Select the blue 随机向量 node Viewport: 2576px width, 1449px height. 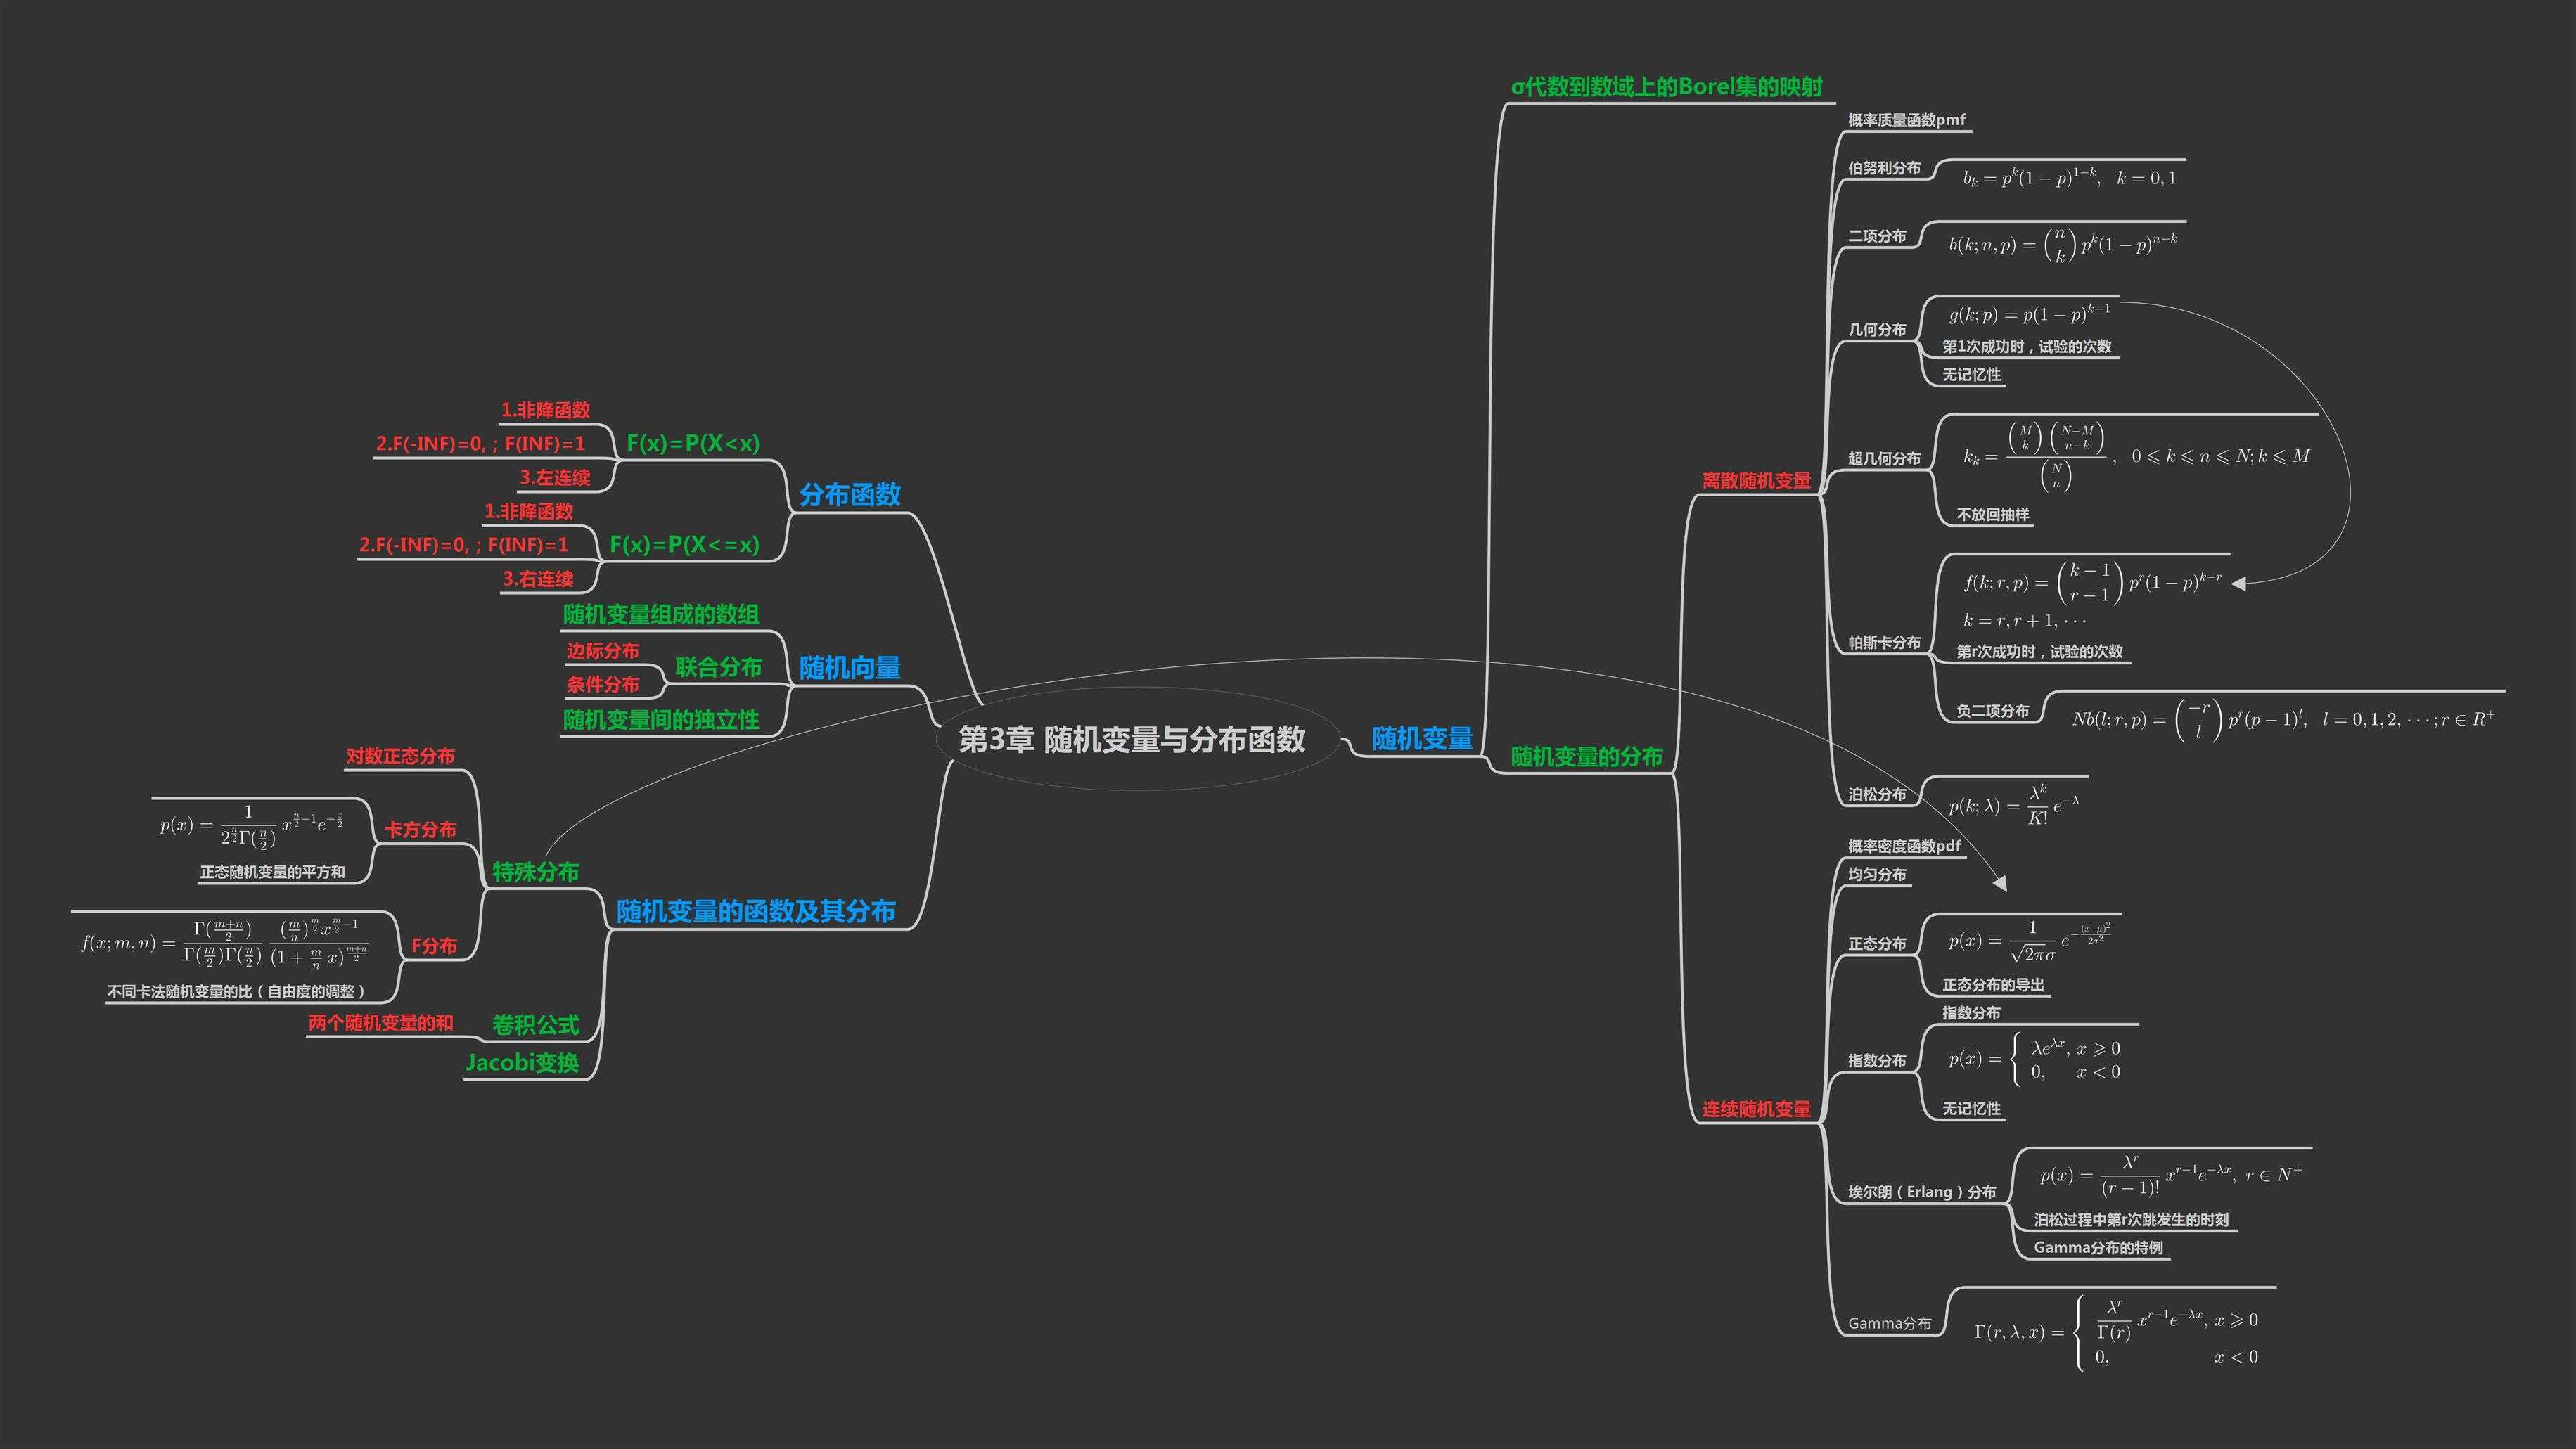tap(850, 667)
